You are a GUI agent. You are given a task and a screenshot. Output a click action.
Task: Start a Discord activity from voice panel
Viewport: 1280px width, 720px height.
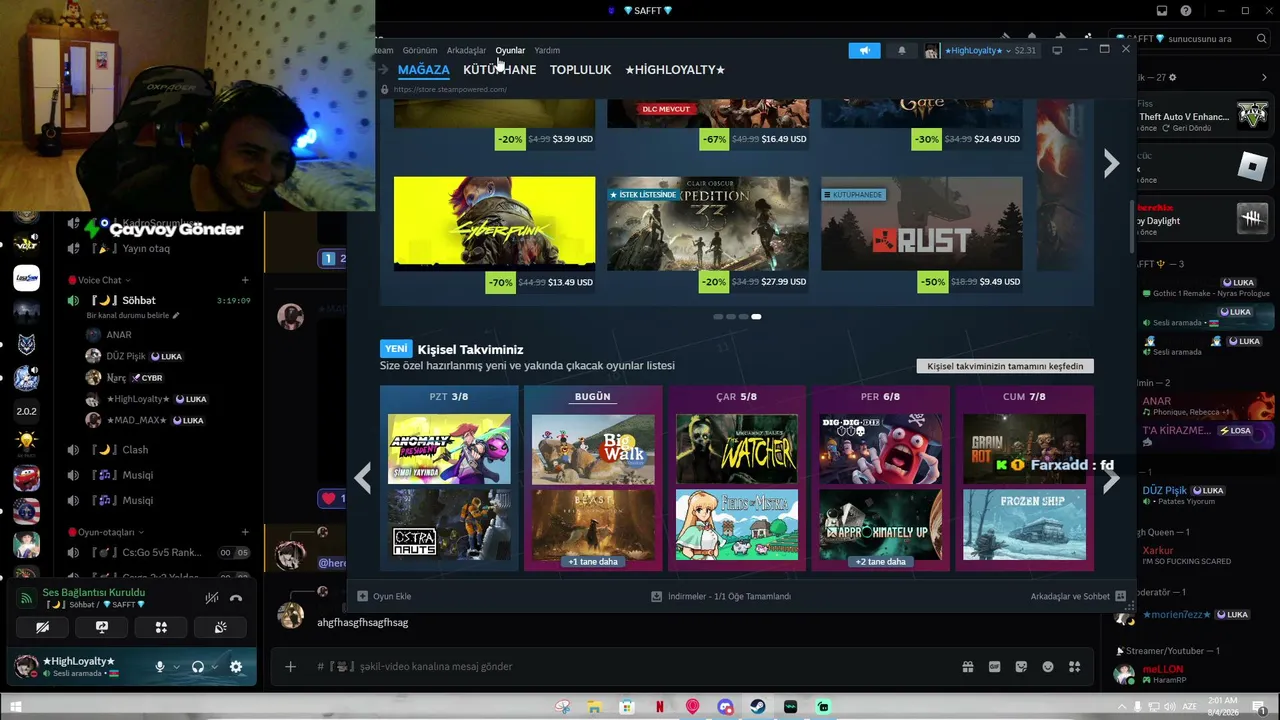click(x=161, y=627)
